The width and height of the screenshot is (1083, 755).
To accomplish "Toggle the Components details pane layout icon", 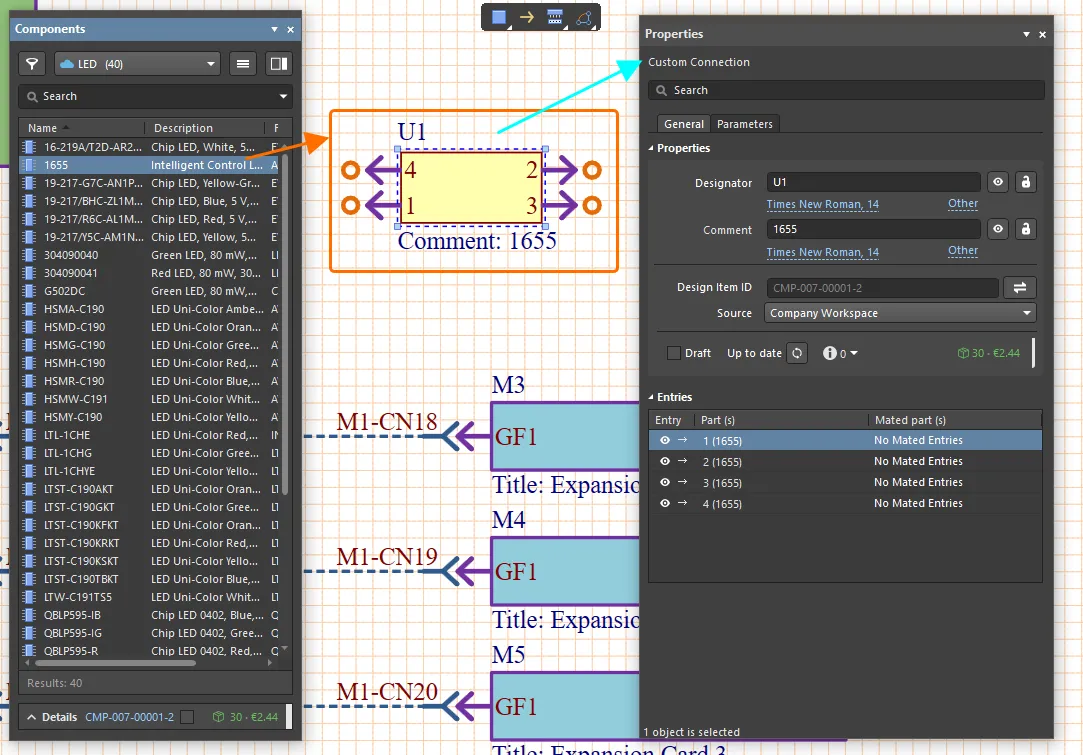I will (279, 64).
